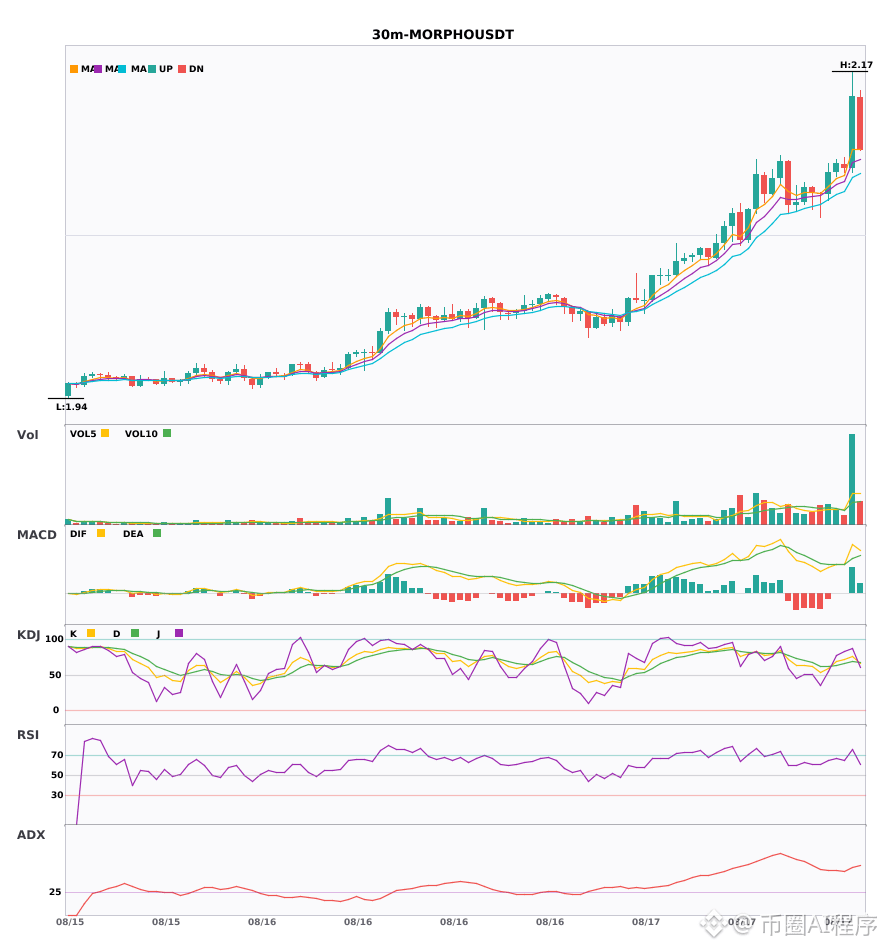Image resolution: width=885 pixels, height=950 pixels.
Task: Click the teal UP legend swatch
Action: click(152, 69)
